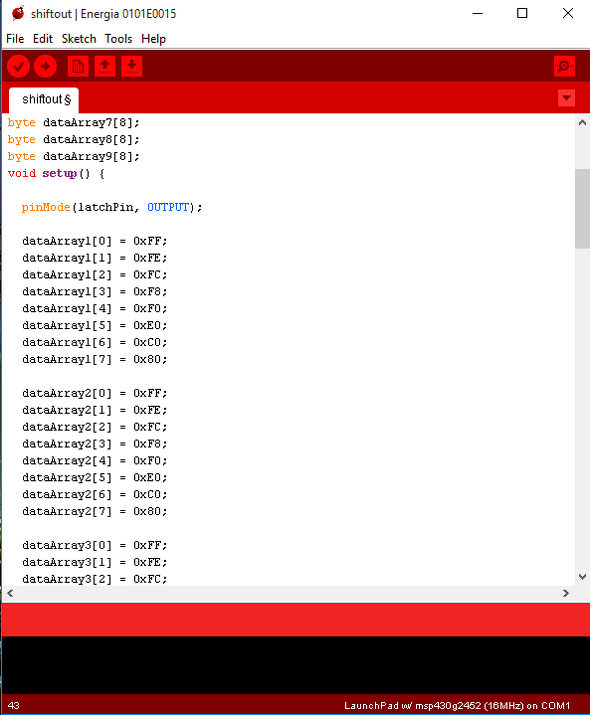Screen dimensions: 590x715
Task: Click line 'dataArray2[3] = 0xF8;'
Action: pos(95,444)
